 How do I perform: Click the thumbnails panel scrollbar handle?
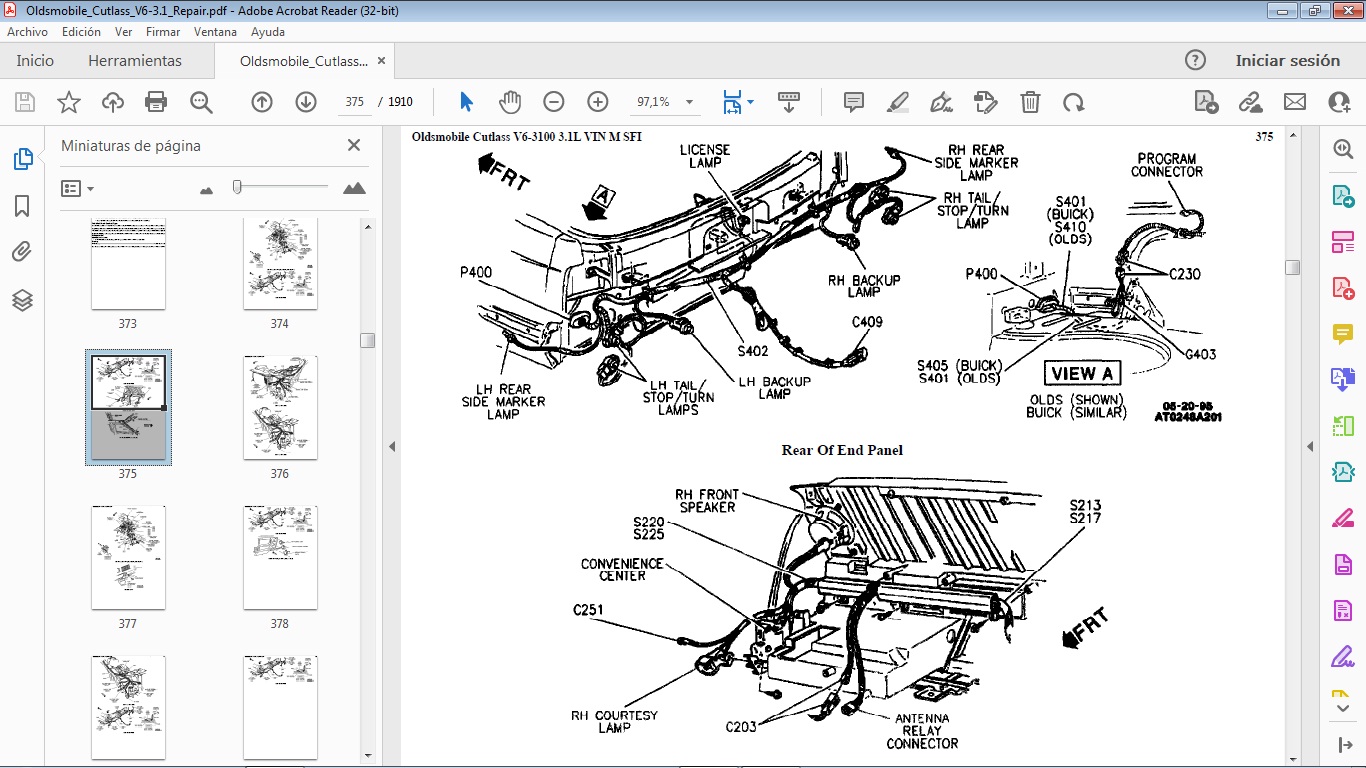coord(368,340)
